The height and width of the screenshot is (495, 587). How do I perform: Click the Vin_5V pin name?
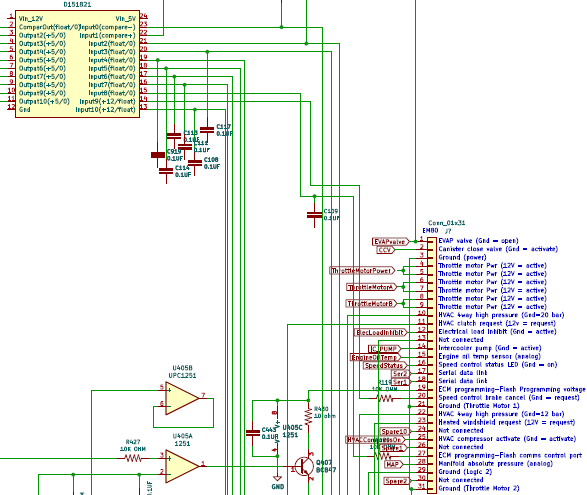(x=126, y=19)
